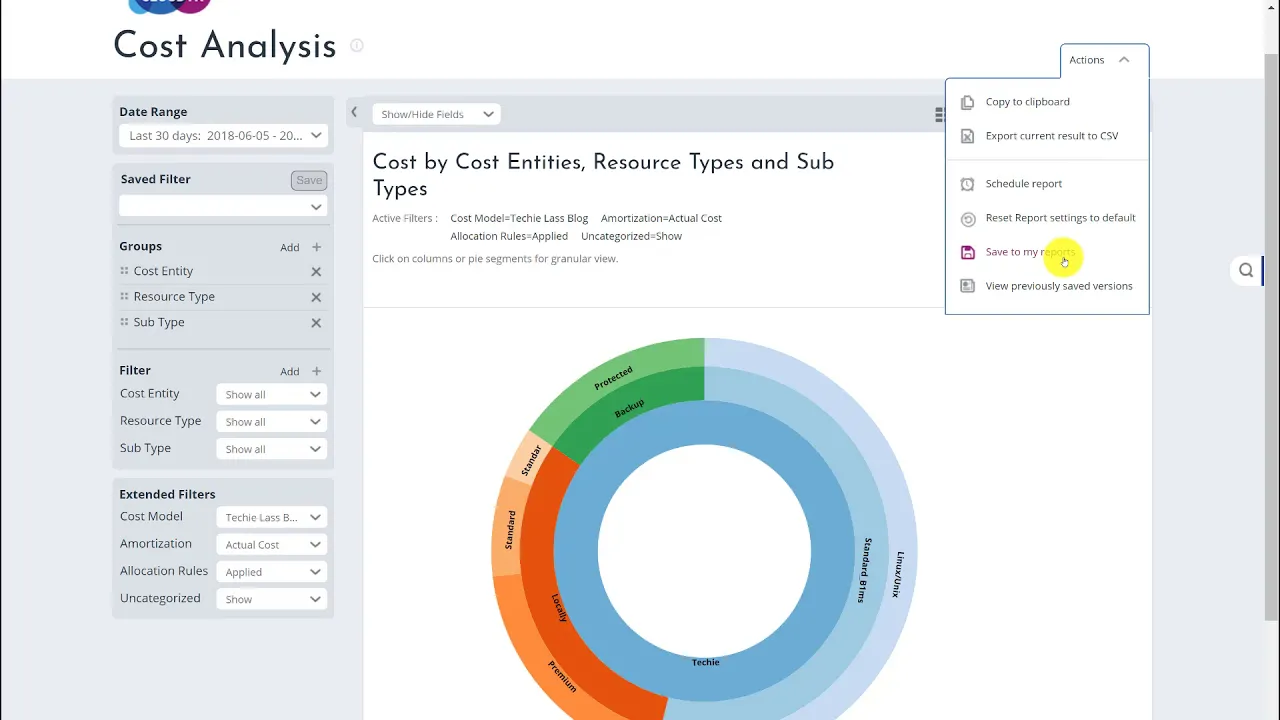Click the drag handle for Cost Entity group

coord(124,271)
